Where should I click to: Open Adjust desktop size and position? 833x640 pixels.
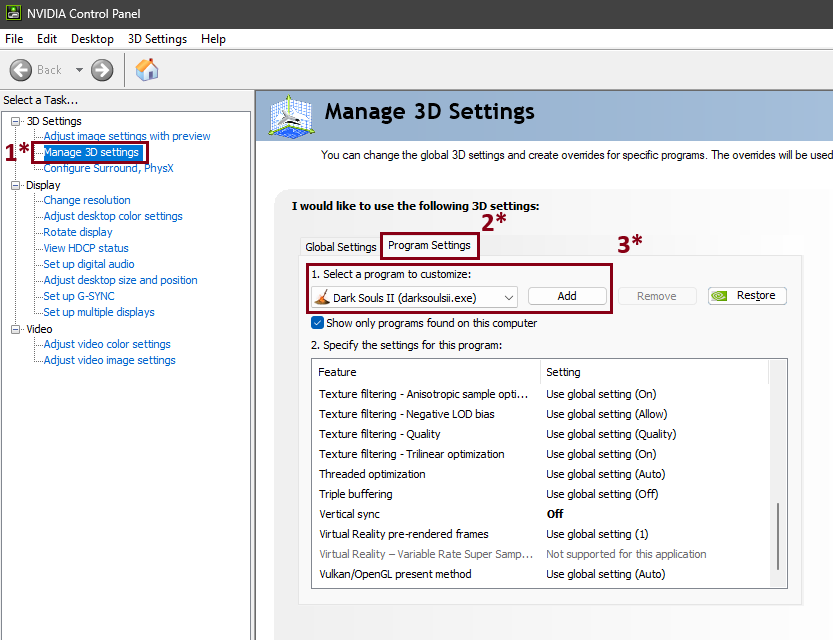pos(120,280)
